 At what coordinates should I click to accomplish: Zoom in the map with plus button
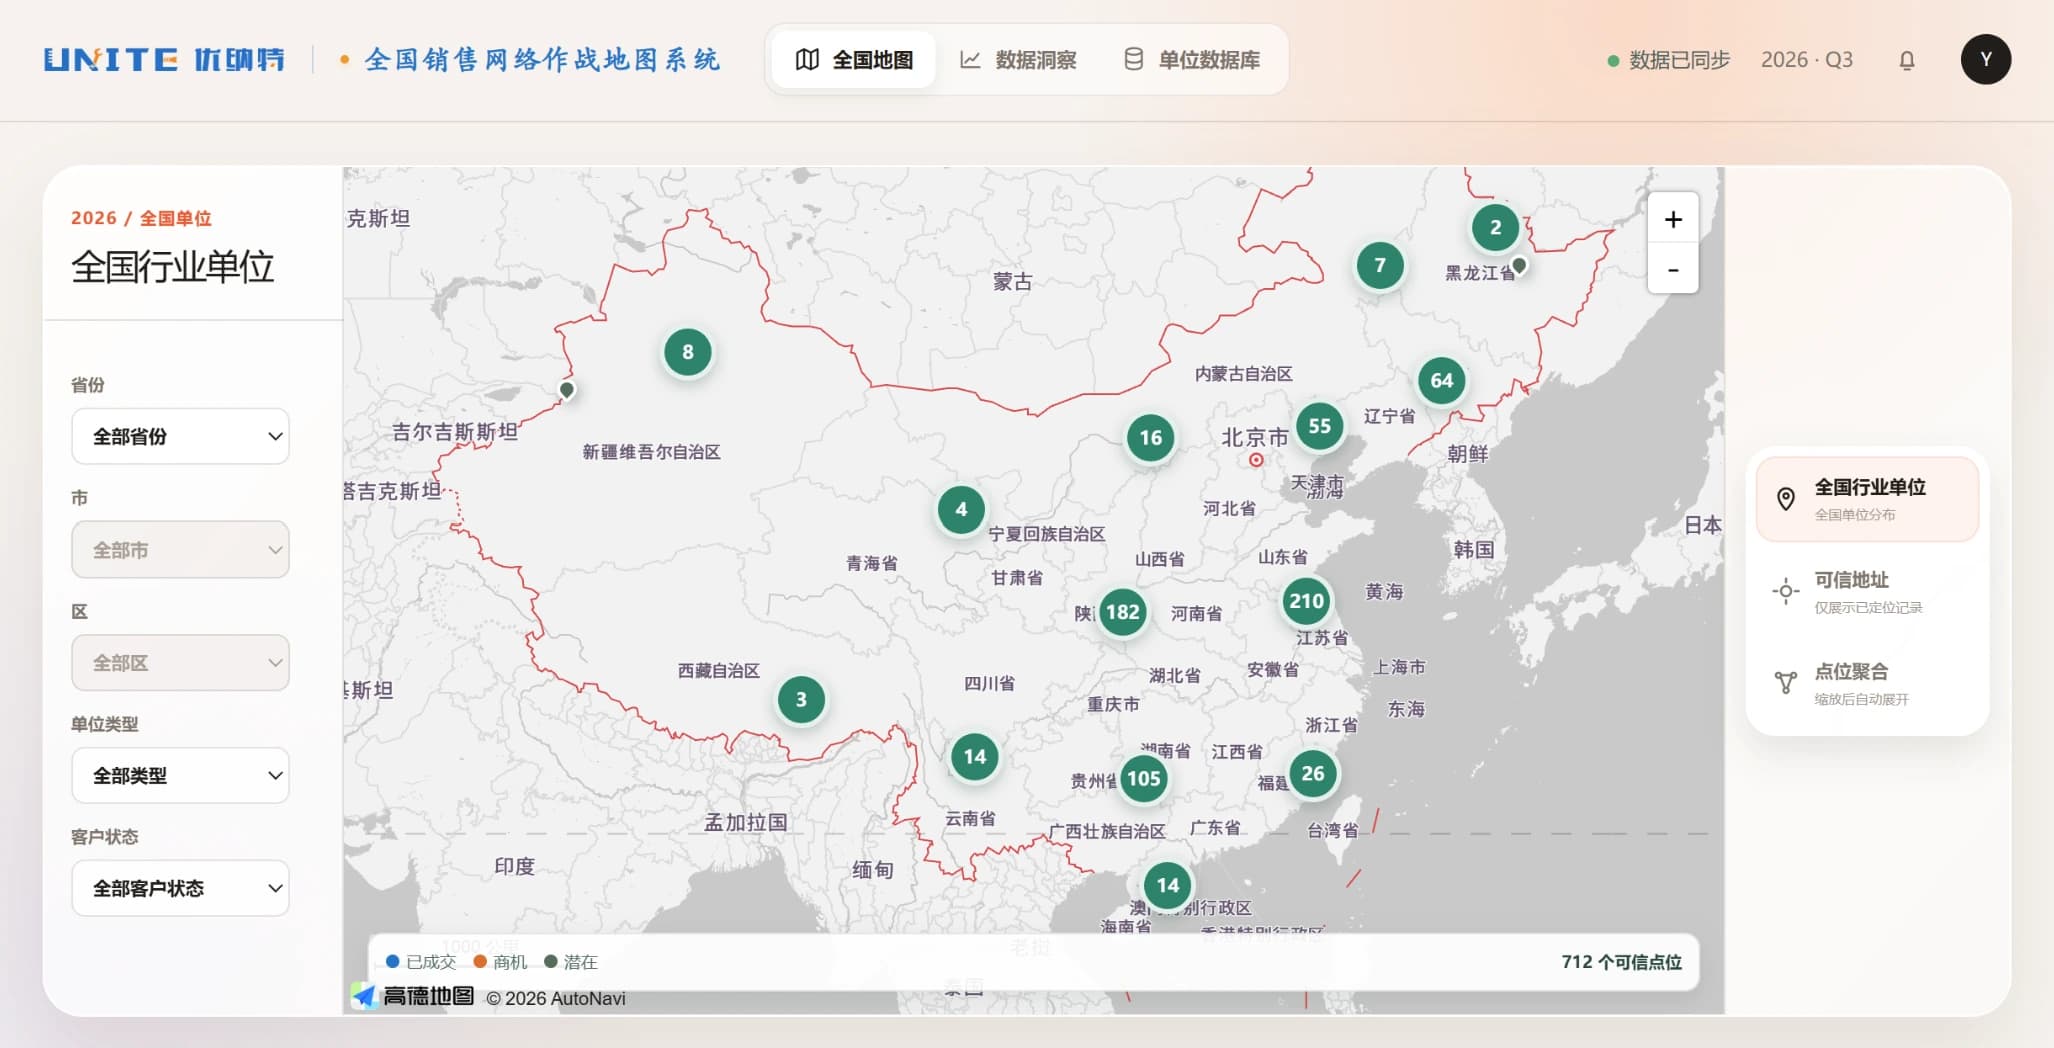tap(1673, 219)
